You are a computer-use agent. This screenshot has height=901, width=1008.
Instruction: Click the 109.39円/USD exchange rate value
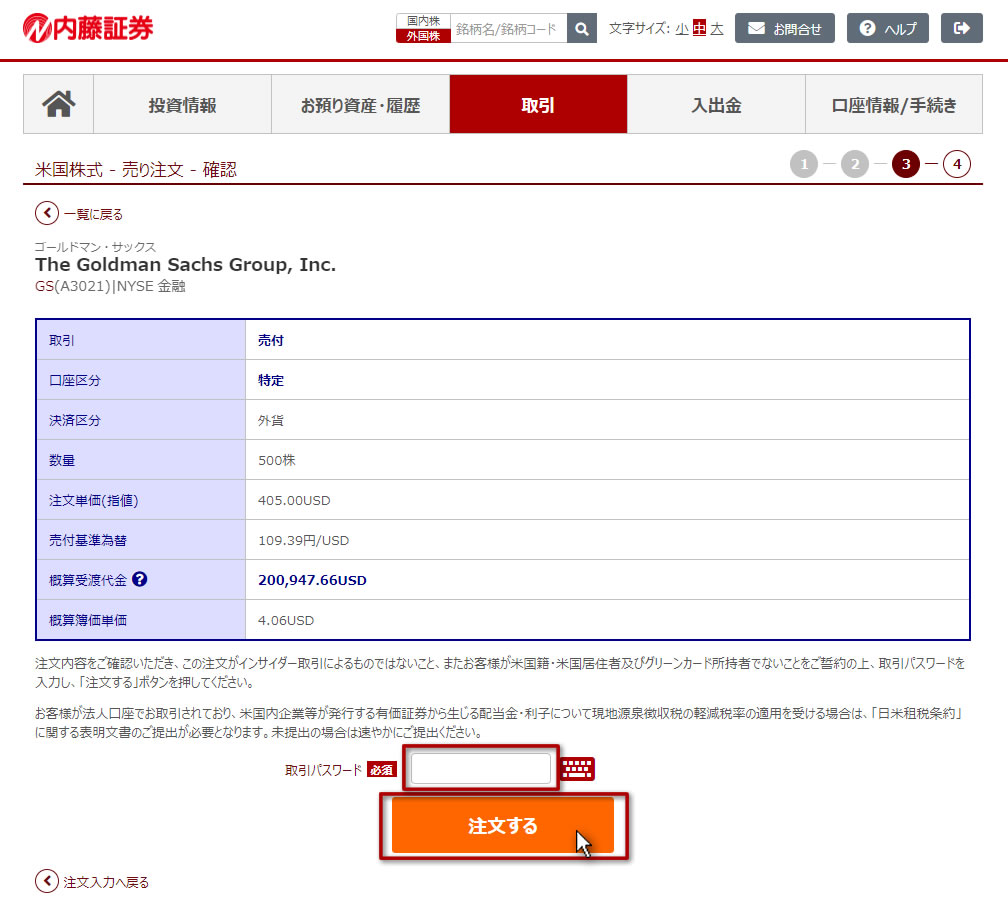coord(303,540)
